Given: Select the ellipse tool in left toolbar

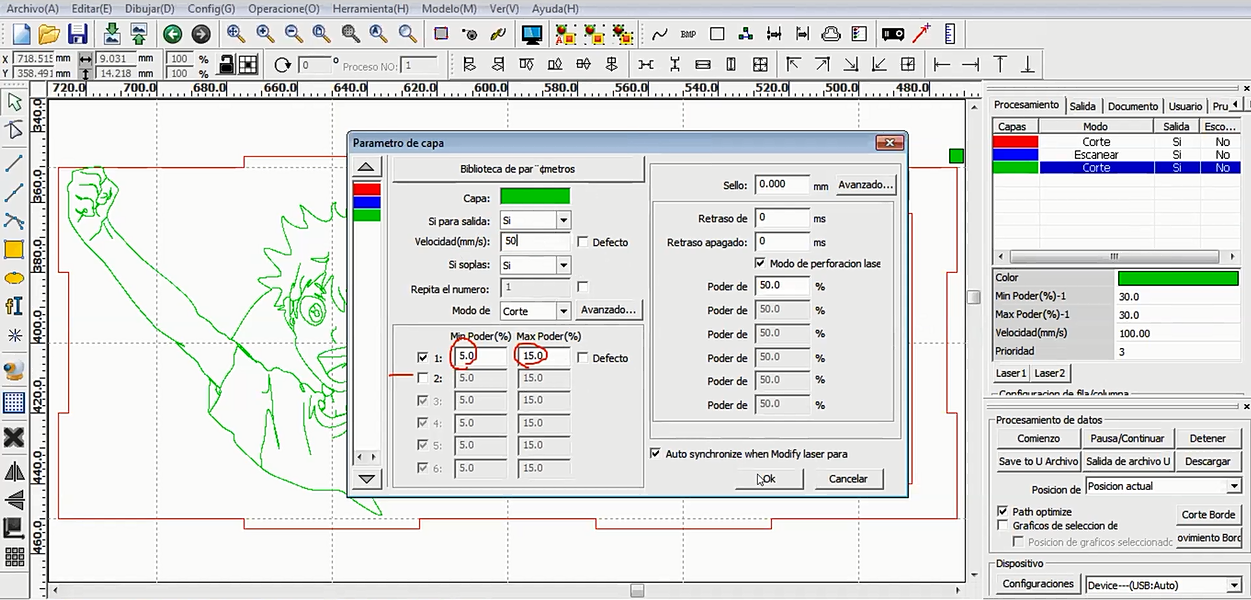Looking at the screenshot, I should [x=14, y=278].
